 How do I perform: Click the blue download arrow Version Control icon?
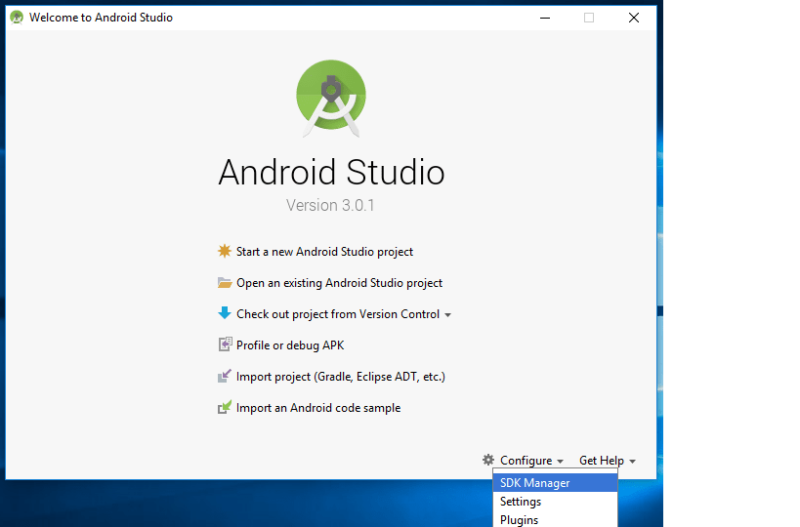point(224,313)
